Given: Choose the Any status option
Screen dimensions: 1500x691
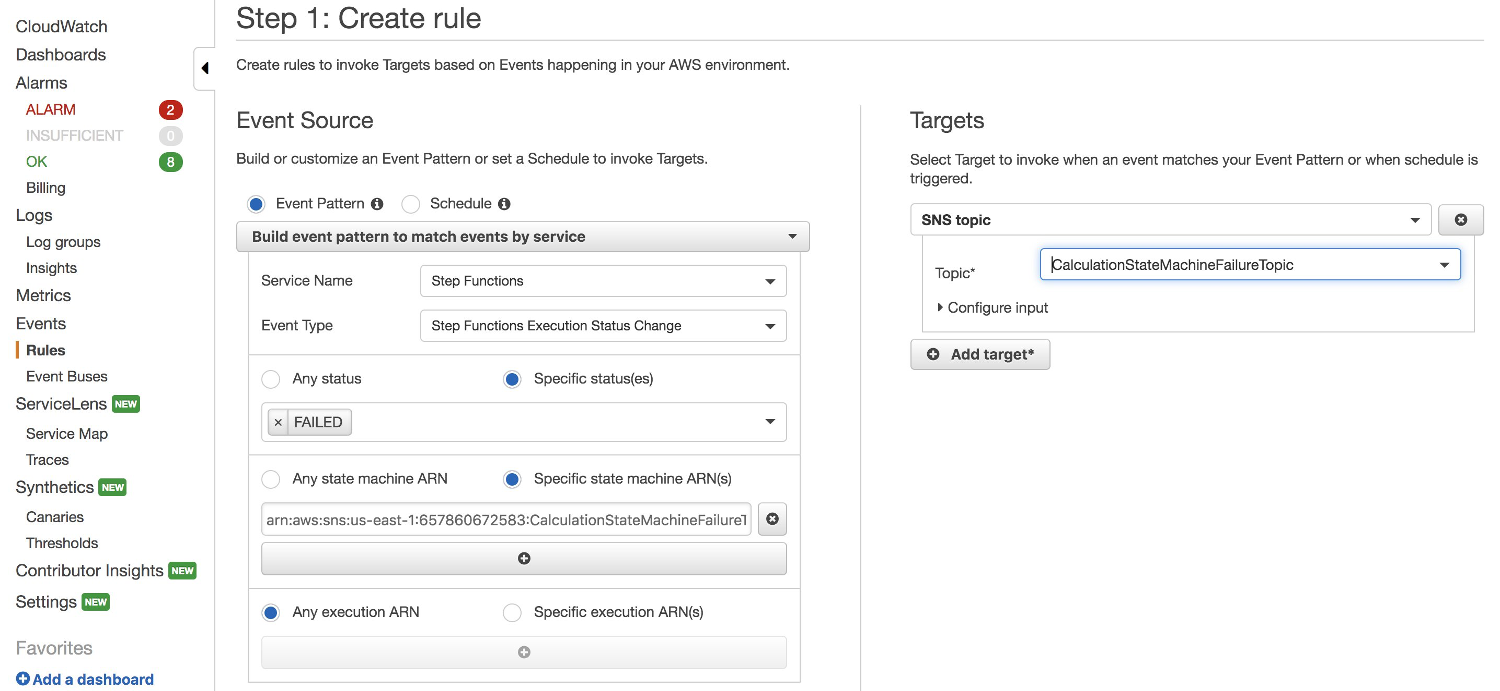Looking at the screenshot, I should pos(271,380).
